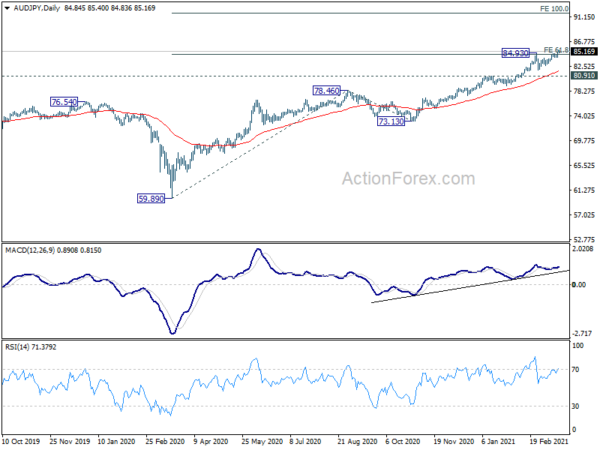Screen dimensions: 600x450
Task: Select the RSI(14) indicator label
Action: click(22, 348)
